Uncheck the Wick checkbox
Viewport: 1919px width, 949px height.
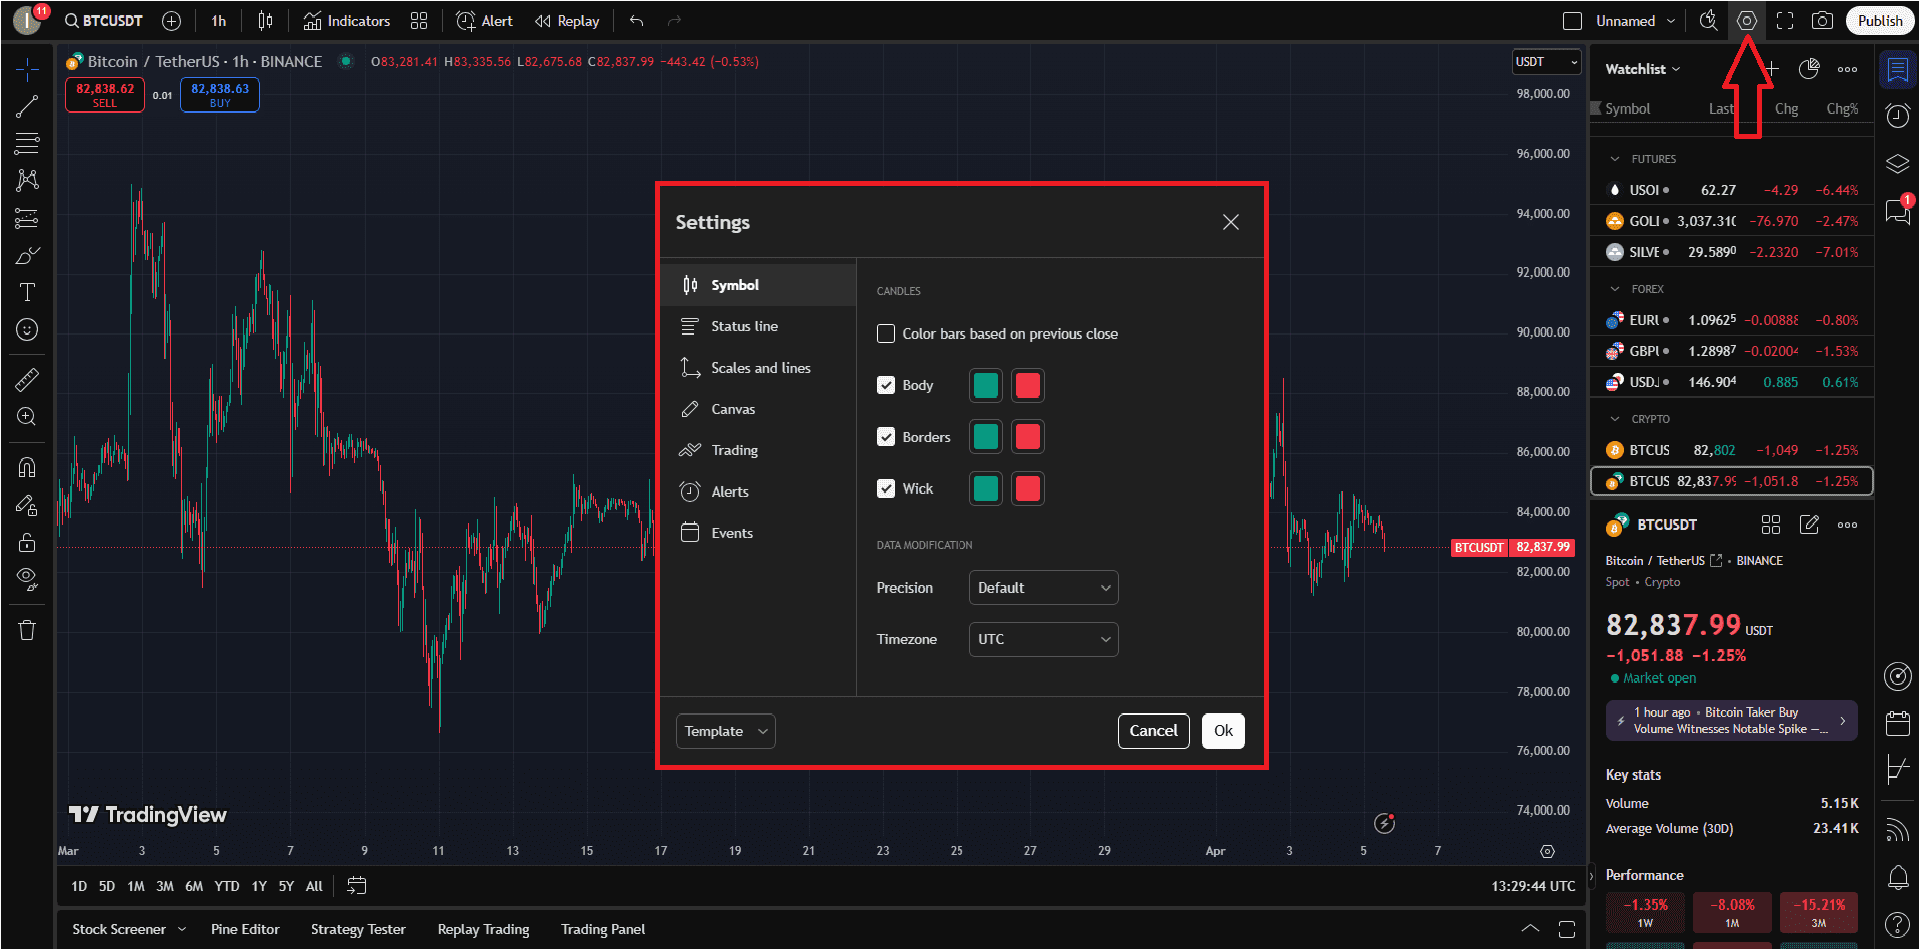886,489
